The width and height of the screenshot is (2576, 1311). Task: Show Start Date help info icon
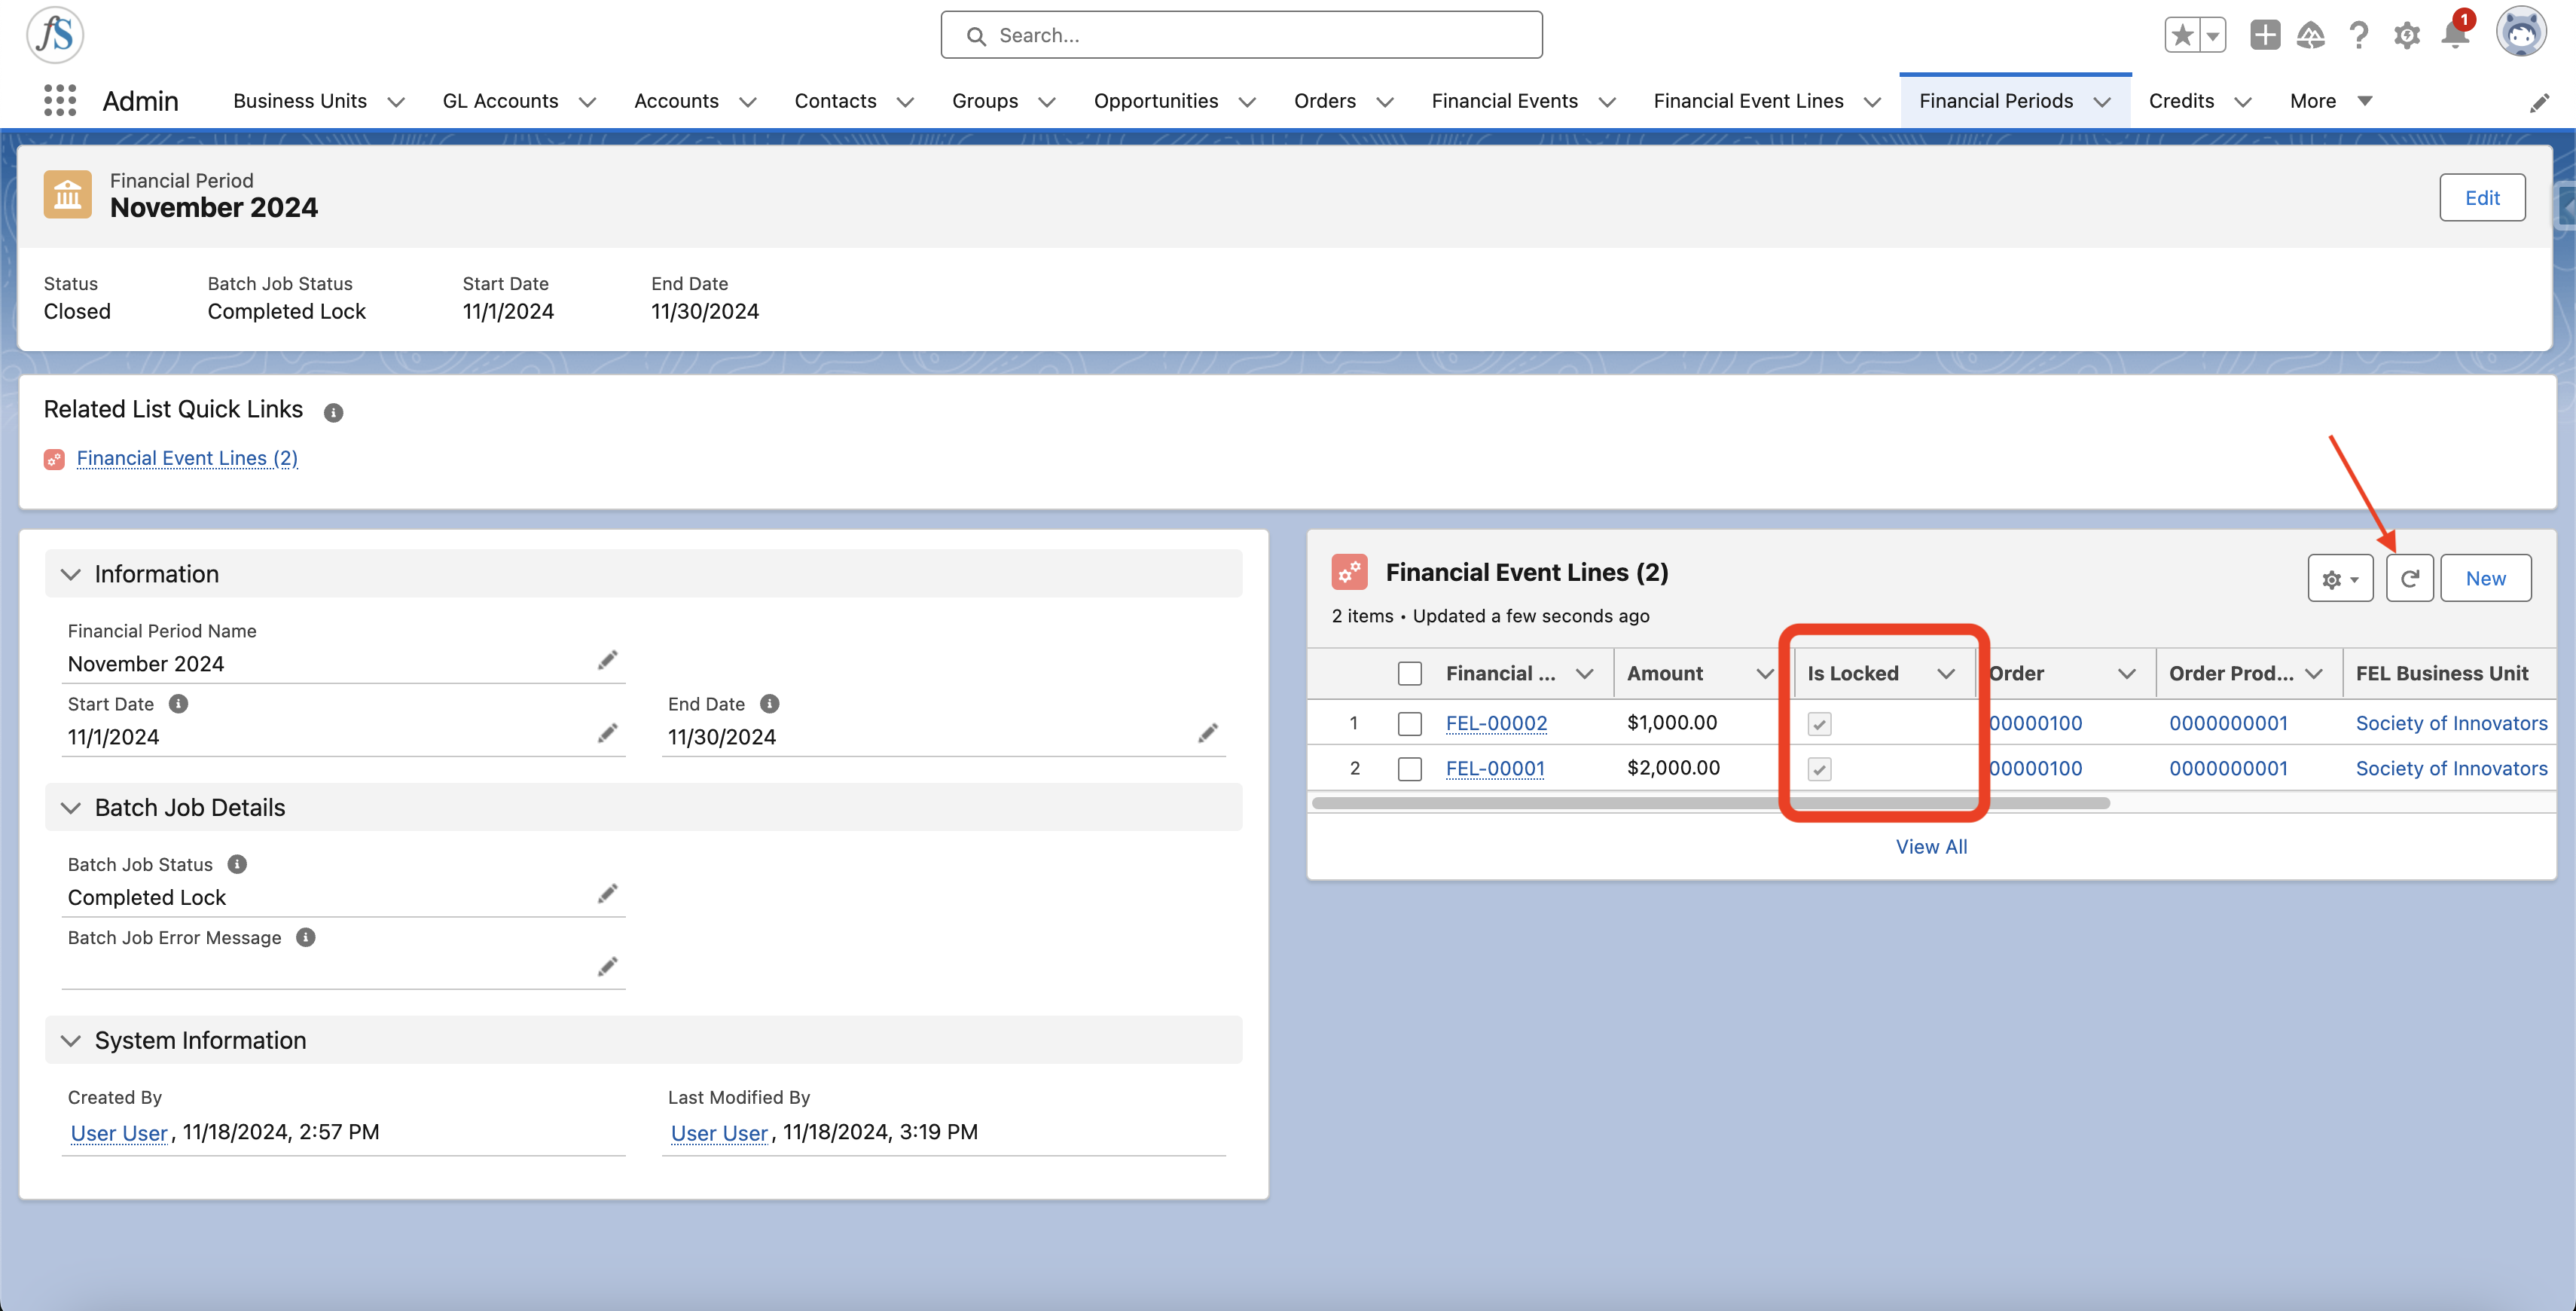coord(178,704)
